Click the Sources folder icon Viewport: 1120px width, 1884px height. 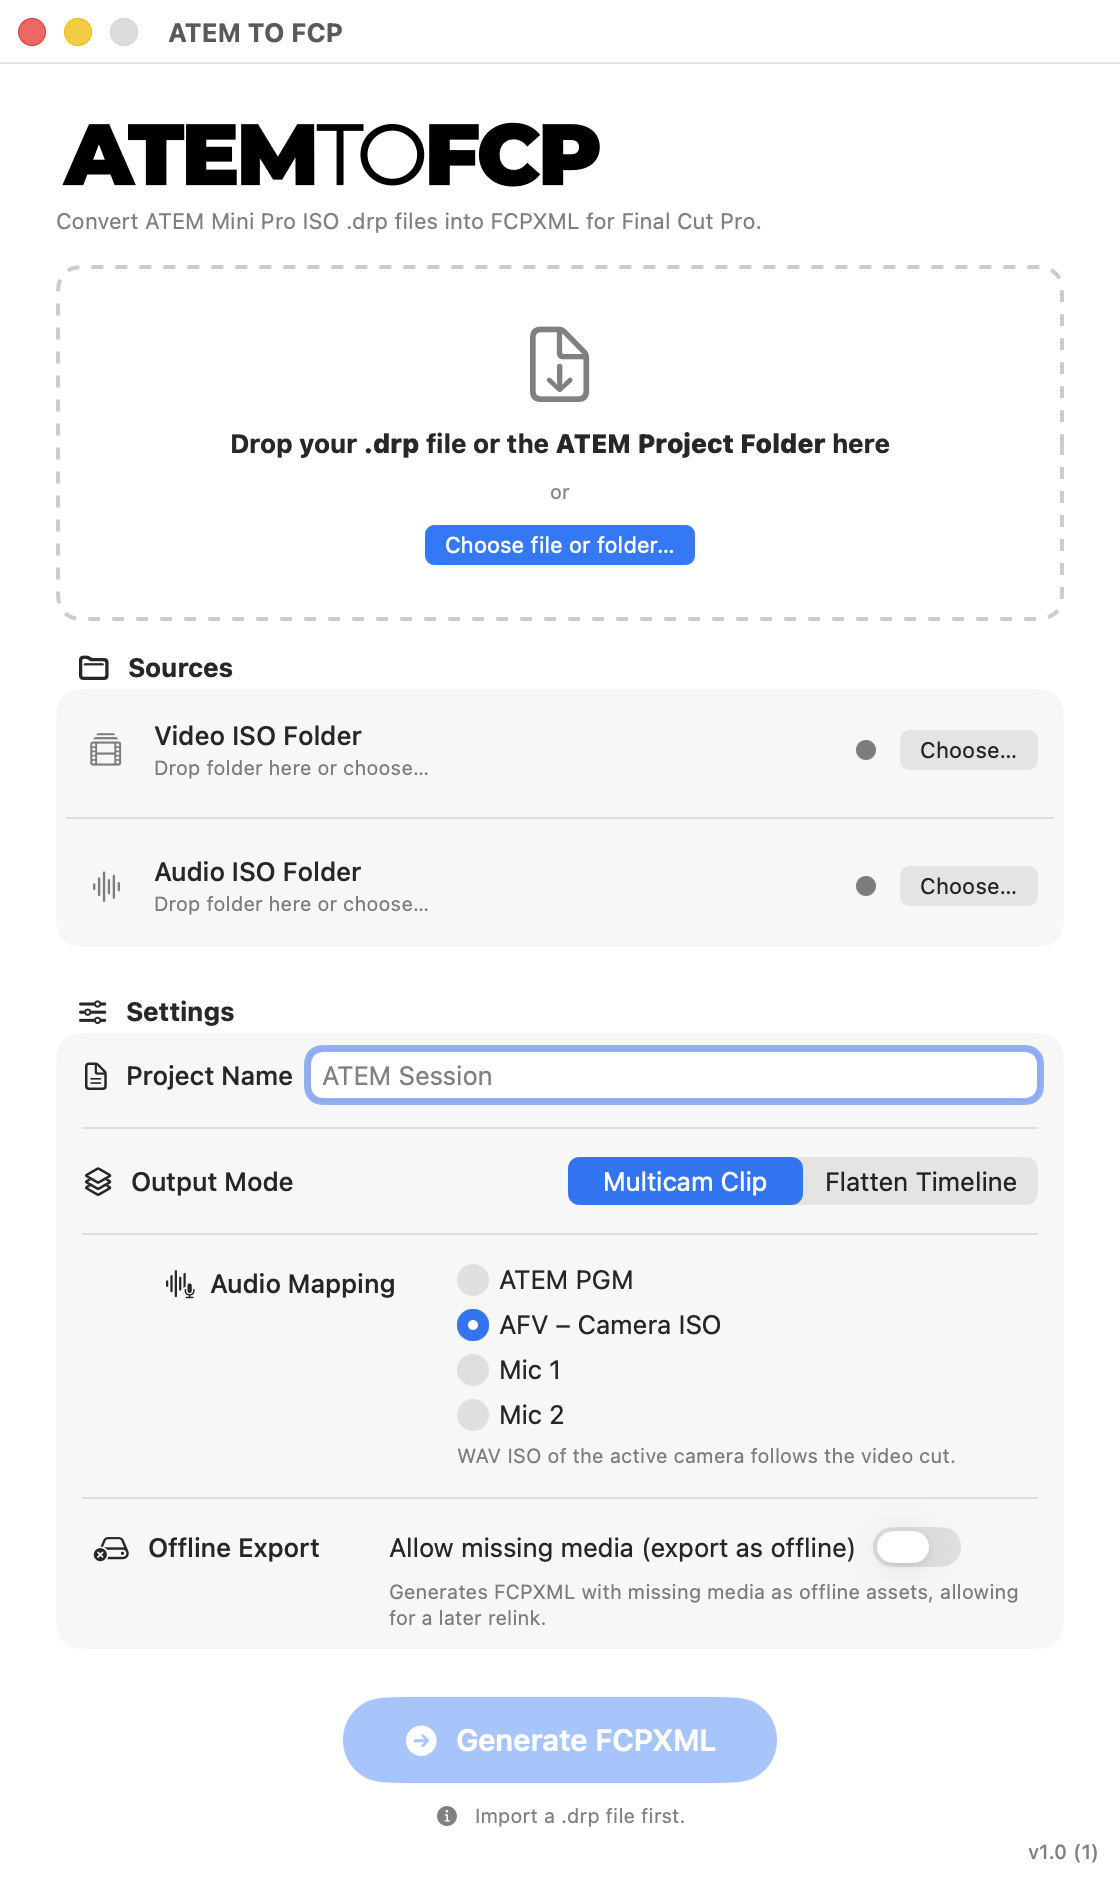[94, 668]
